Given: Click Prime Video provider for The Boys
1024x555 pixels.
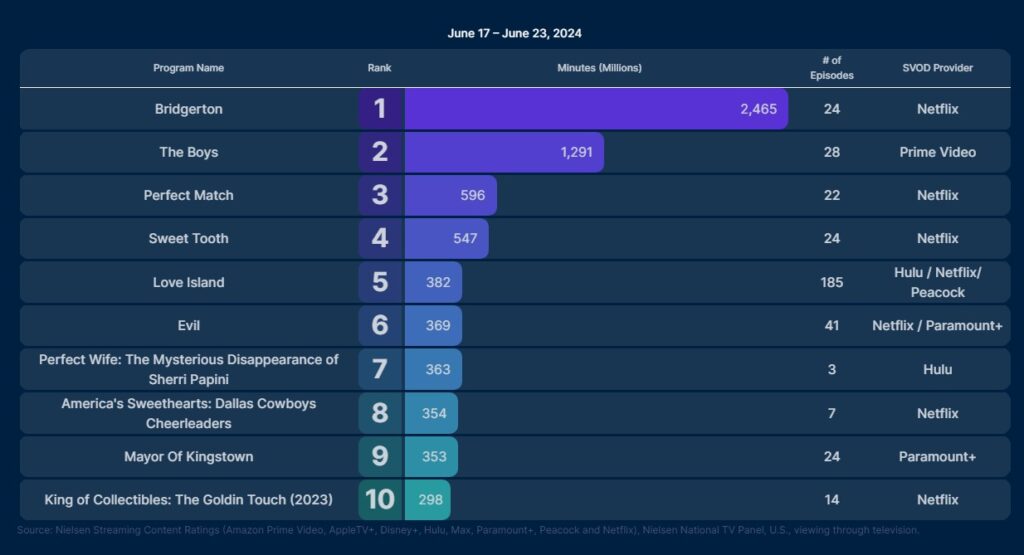Looking at the screenshot, I should [937, 152].
